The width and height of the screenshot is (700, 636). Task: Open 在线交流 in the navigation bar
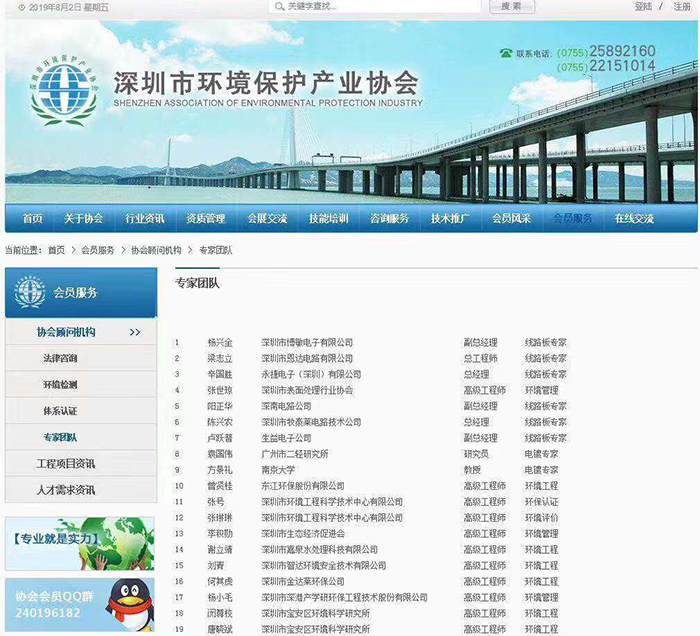tap(634, 219)
